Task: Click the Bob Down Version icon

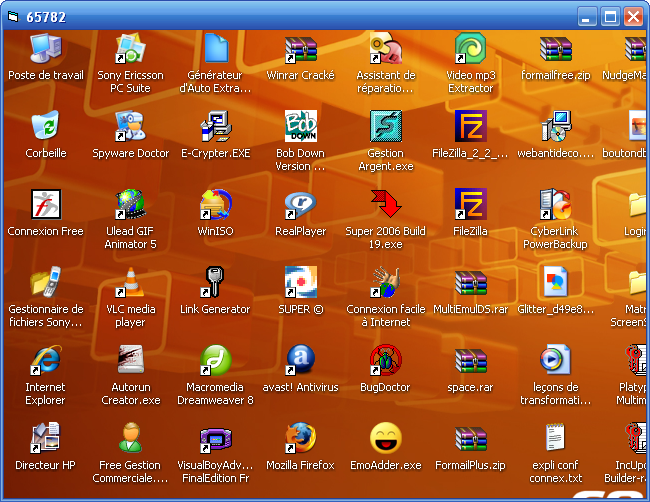Action: [x=301, y=126]
